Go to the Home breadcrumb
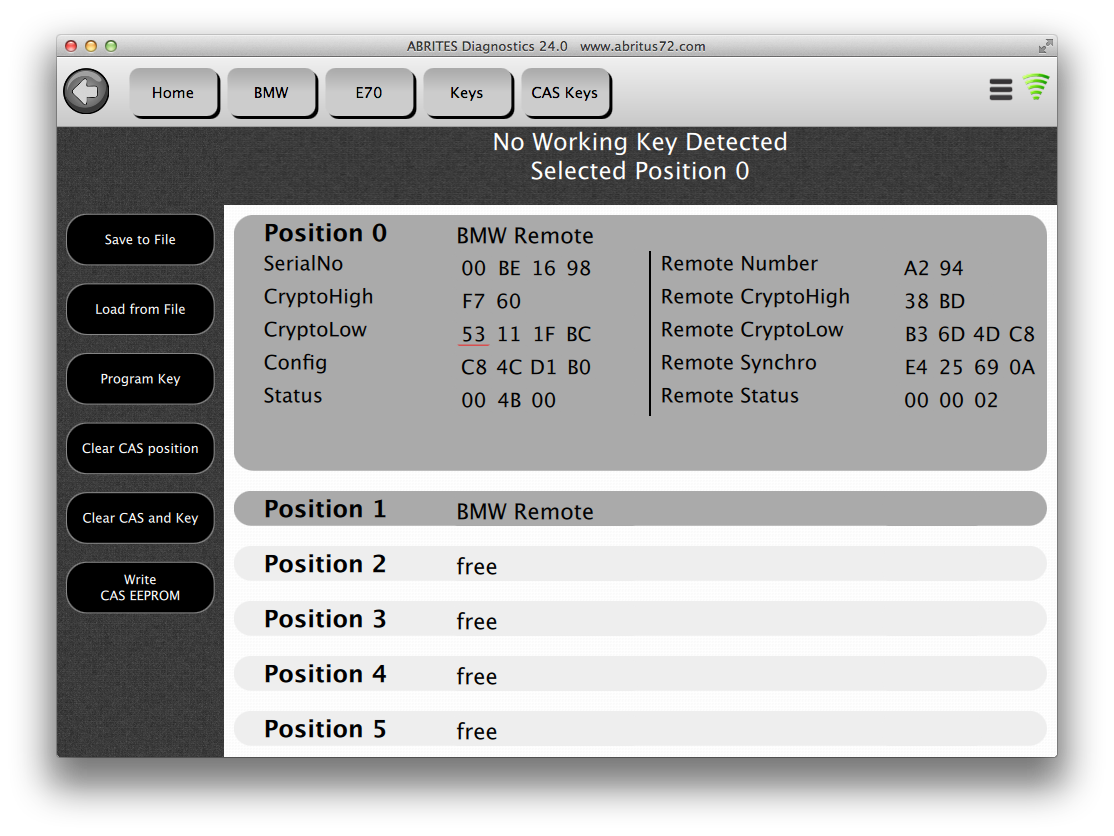 (173, 93)
